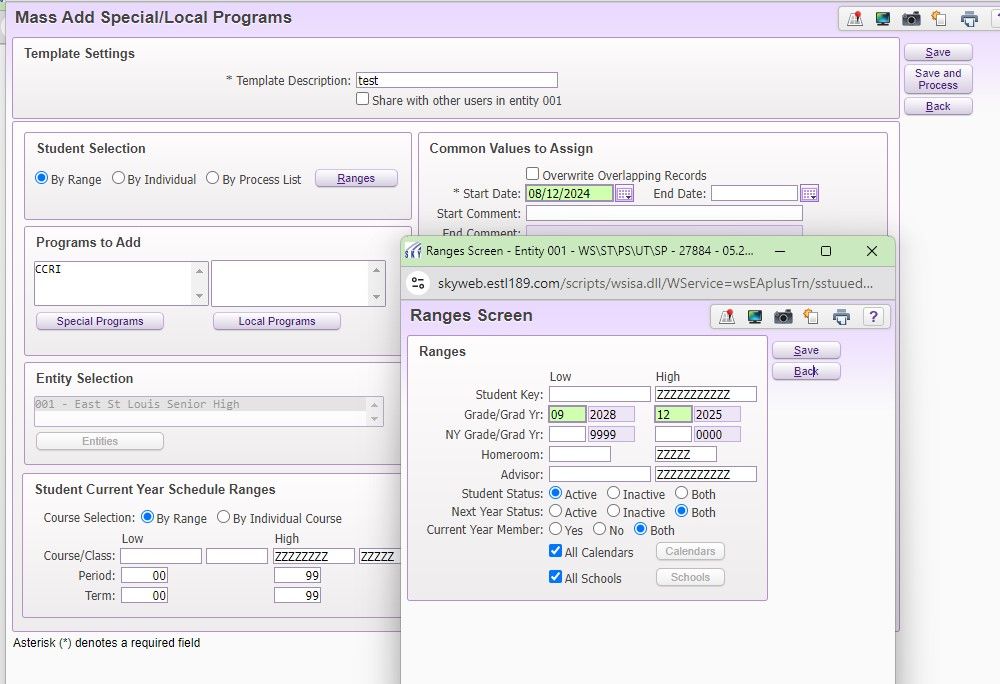Click down arrow of Entity Selection list

[376, 419]
